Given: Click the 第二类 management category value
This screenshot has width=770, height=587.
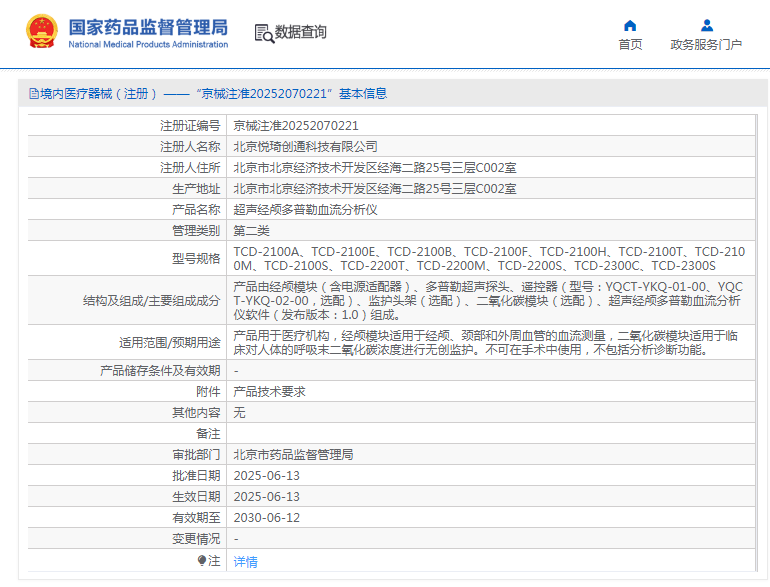Looking at the screenshot, I should pyautogui.click(x=252, y=230).
